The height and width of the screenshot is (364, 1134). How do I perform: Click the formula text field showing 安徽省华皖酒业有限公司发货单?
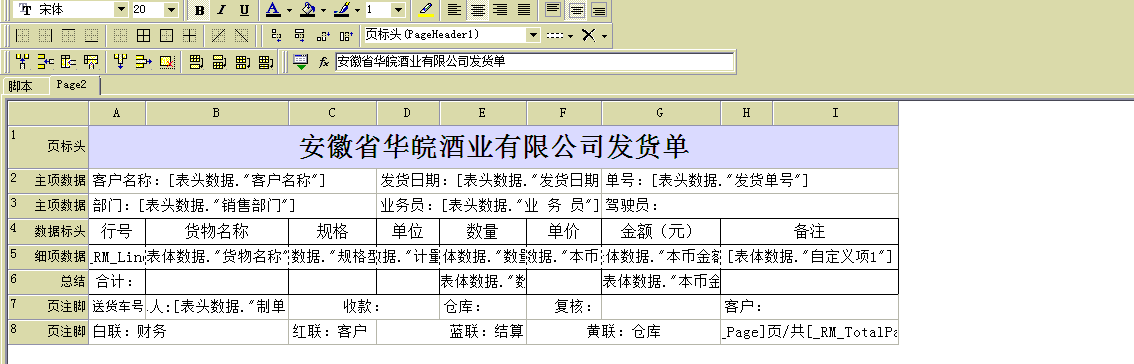534,62
